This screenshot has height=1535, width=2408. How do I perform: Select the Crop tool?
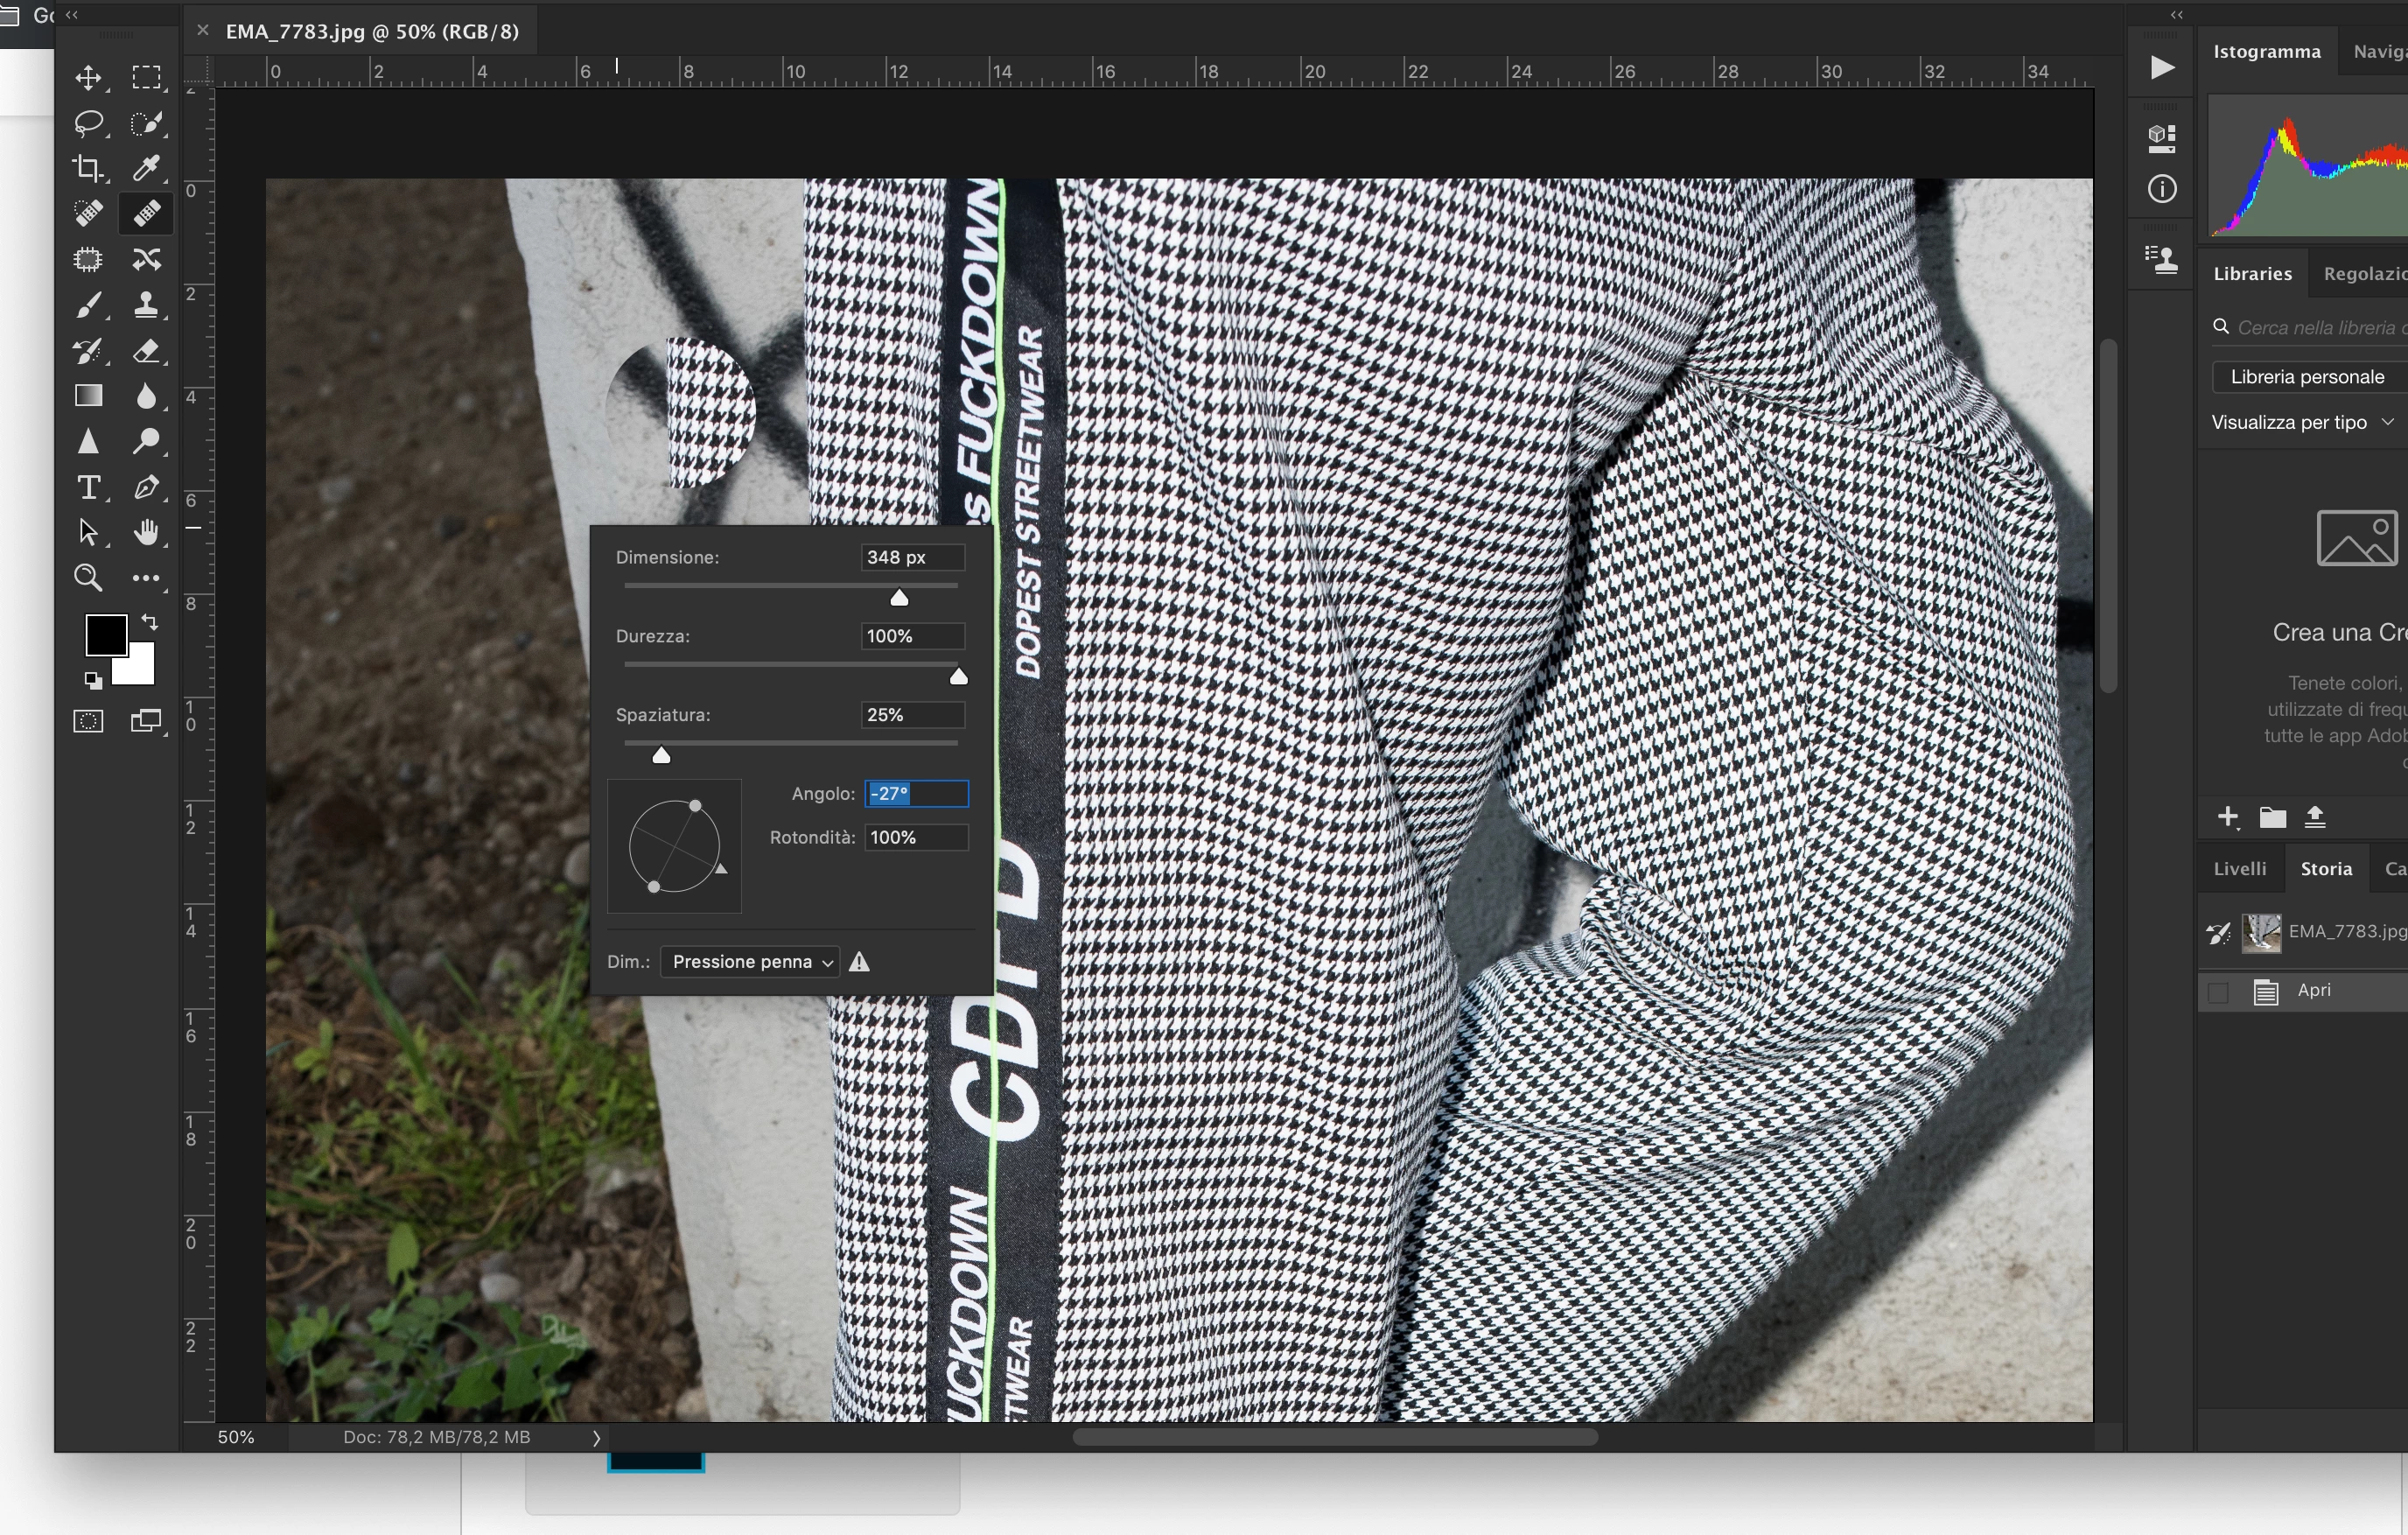click(x=88, y=168)
